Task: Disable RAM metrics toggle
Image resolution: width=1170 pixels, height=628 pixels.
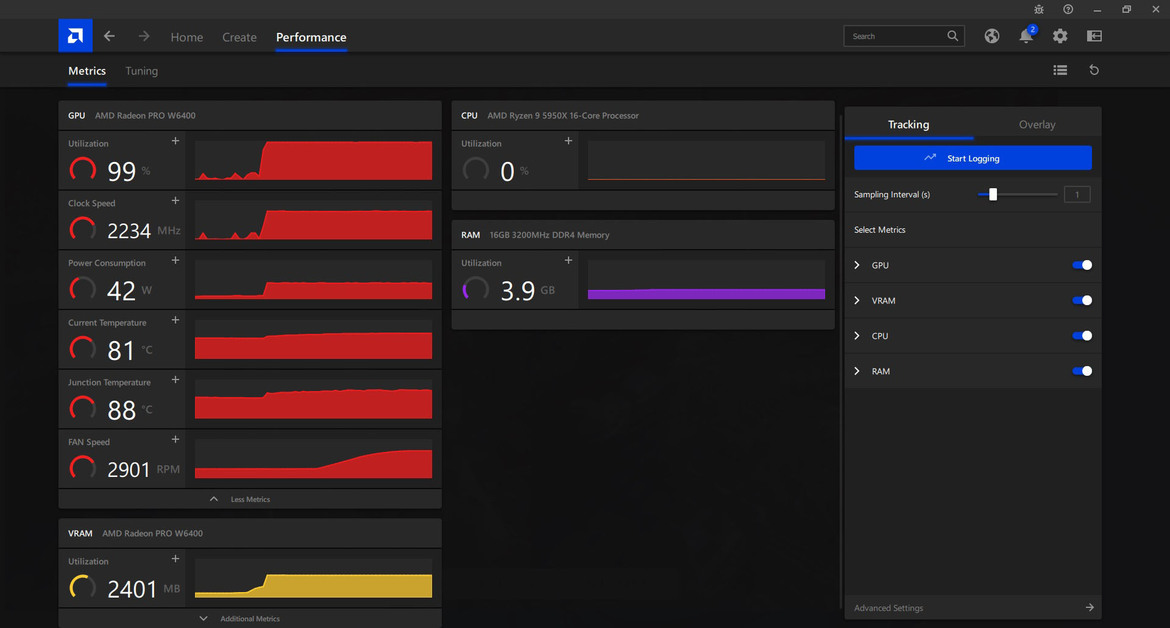Action: pos(1082,371)
